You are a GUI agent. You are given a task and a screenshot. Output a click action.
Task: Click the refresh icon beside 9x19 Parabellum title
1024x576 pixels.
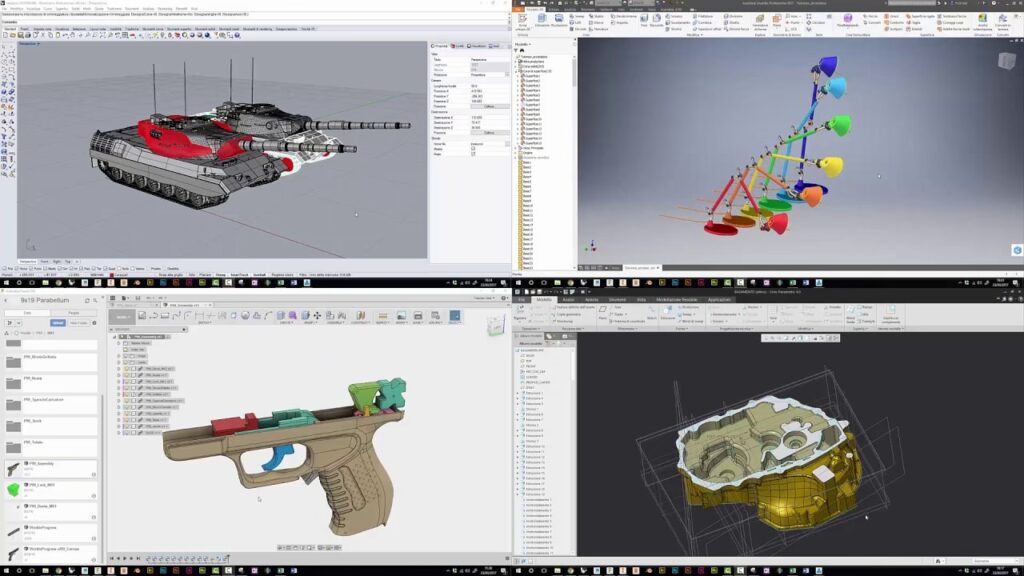tap(87, 300)
